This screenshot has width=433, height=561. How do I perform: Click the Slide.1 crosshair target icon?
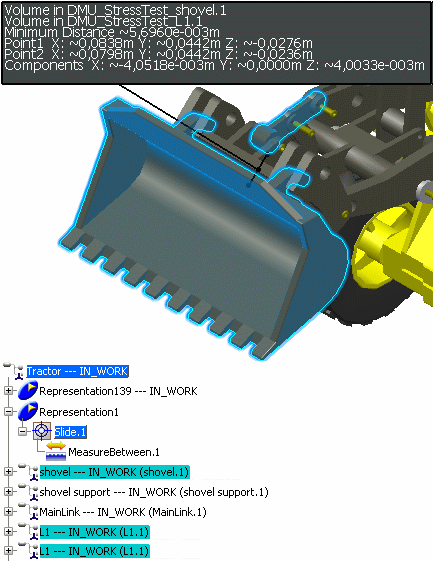click(x=42, y=431)
